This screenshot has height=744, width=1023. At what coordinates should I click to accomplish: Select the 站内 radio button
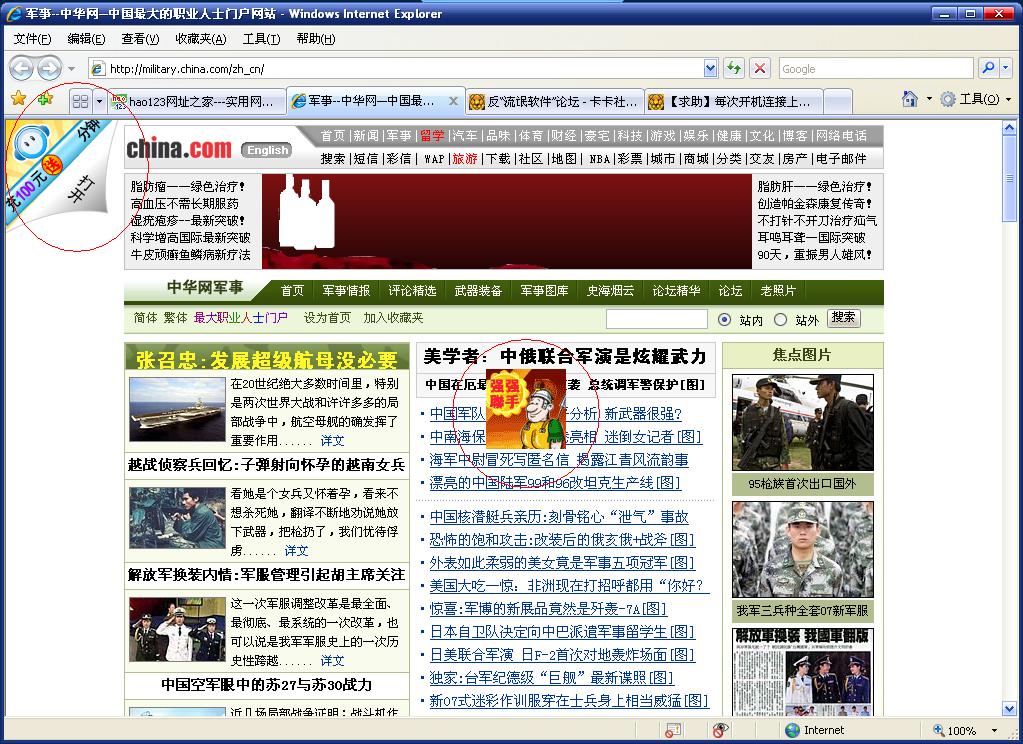tap(724, 320)
